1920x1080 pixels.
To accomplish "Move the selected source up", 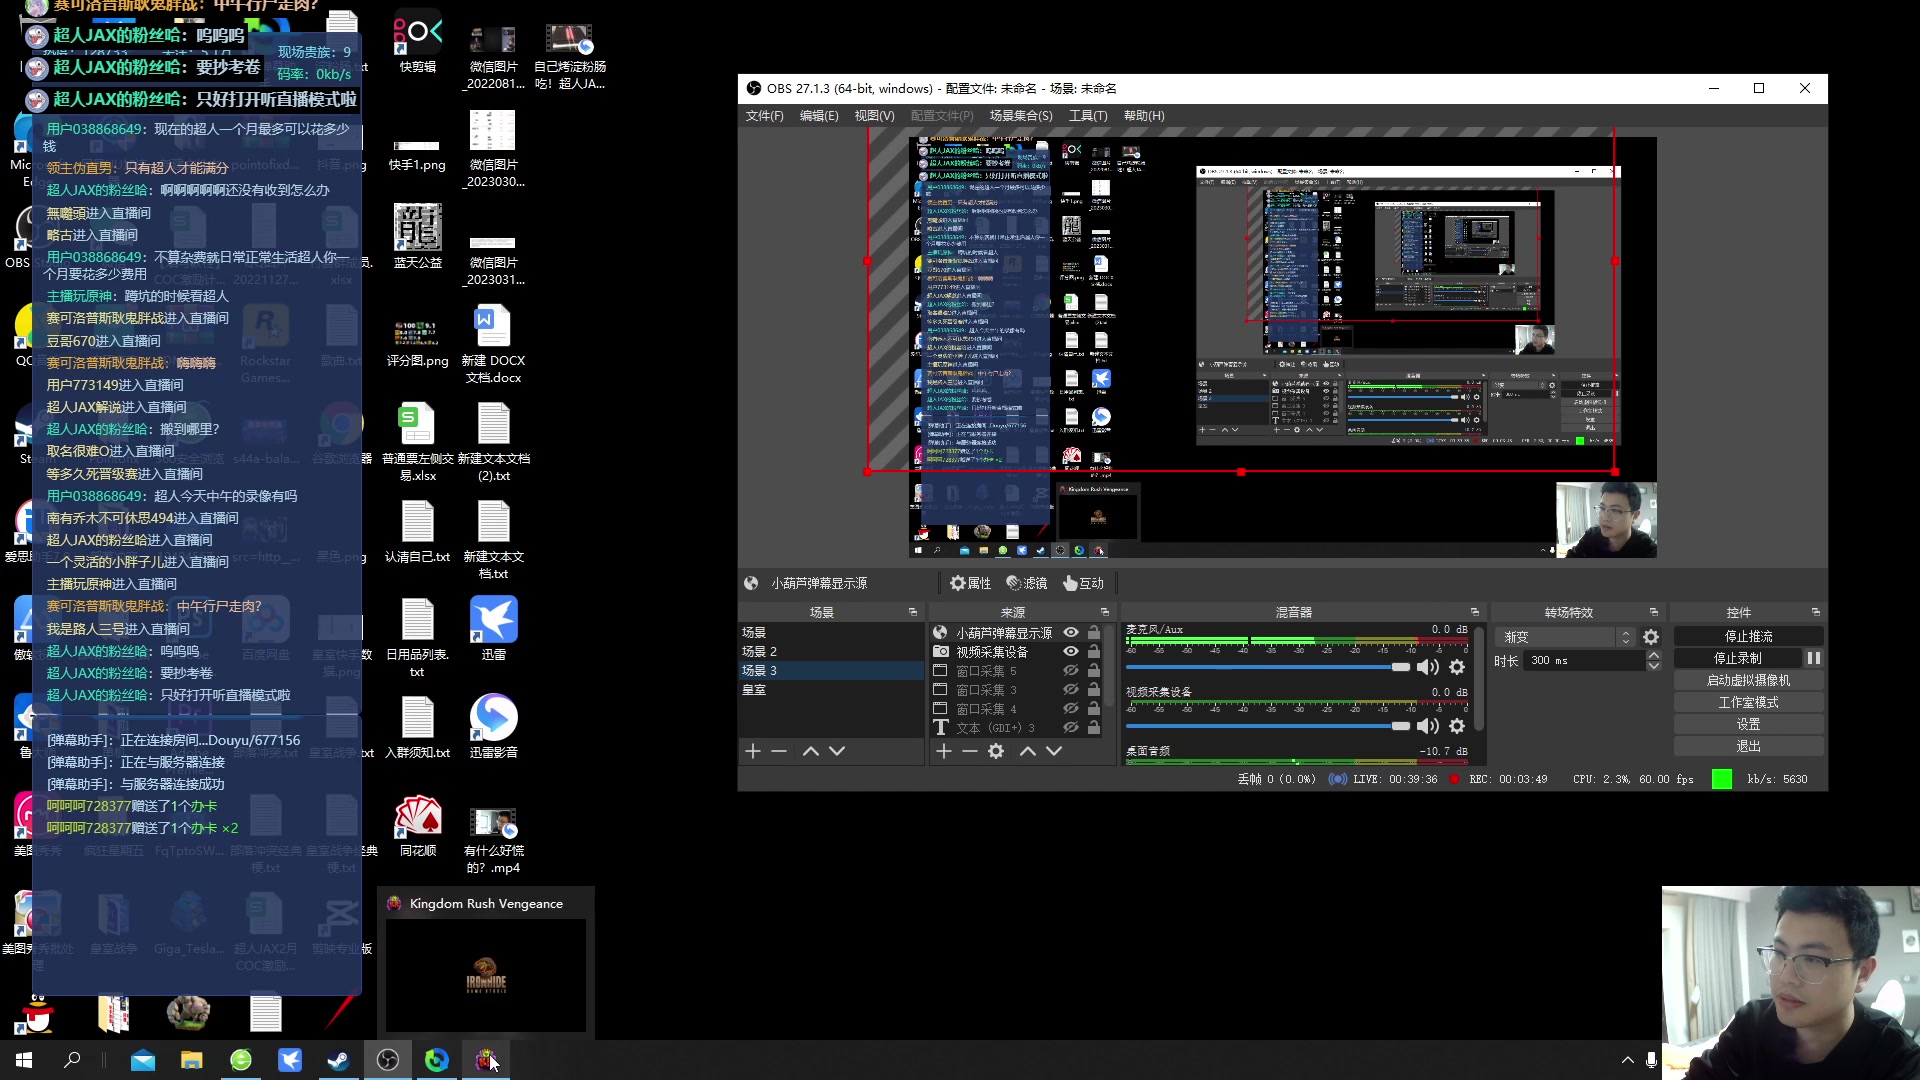I will [1027, 751].
